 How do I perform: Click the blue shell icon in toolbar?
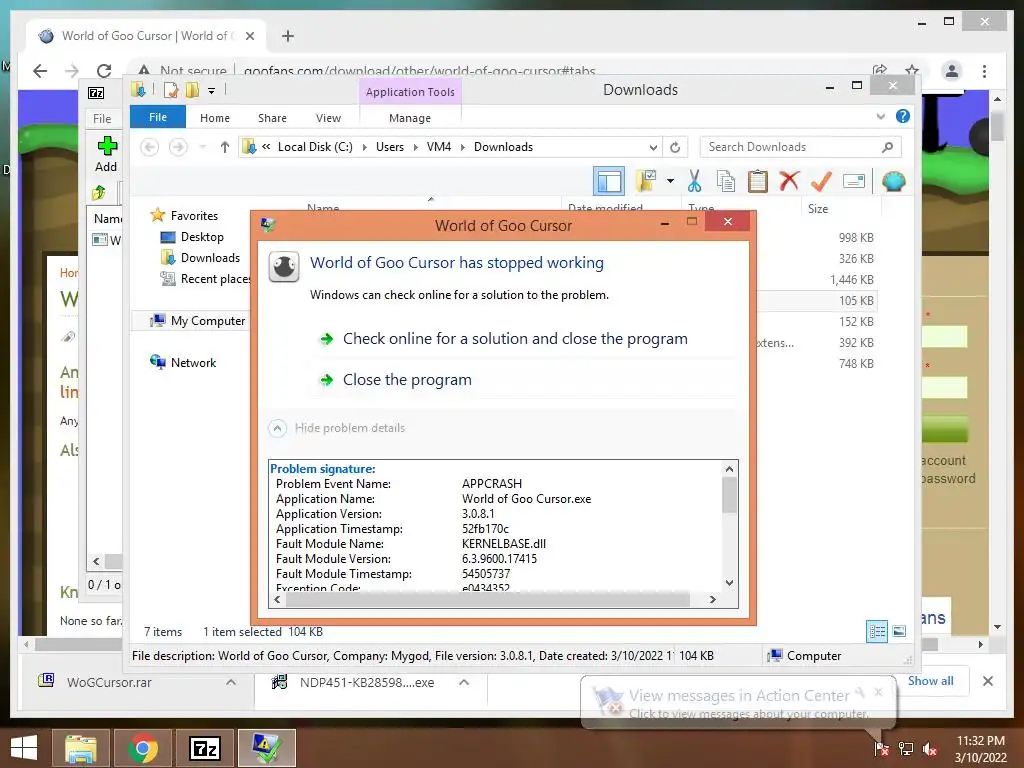893,181
